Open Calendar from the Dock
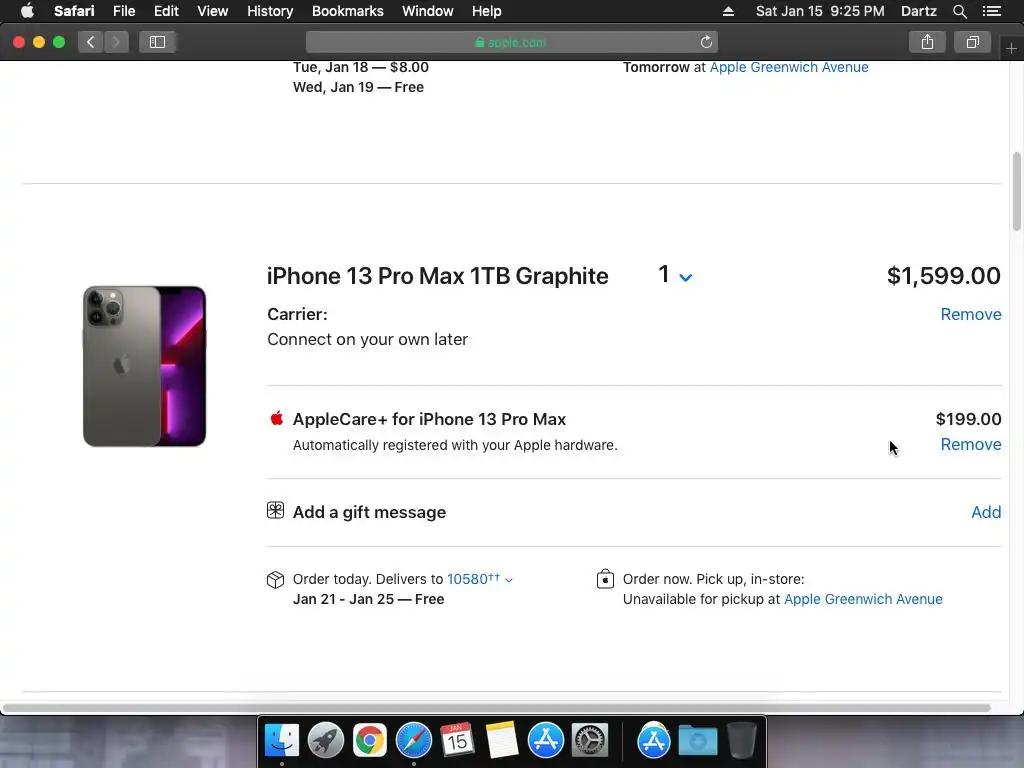The image size is (1024, 768). click(x=457, y=741)
